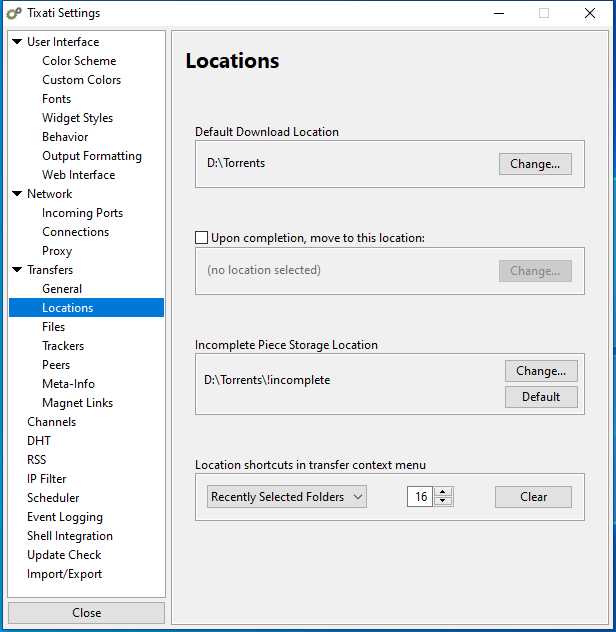Select Output Formatting in the sidebar
The image size is (616, 632).
click(x=92, y=156)
